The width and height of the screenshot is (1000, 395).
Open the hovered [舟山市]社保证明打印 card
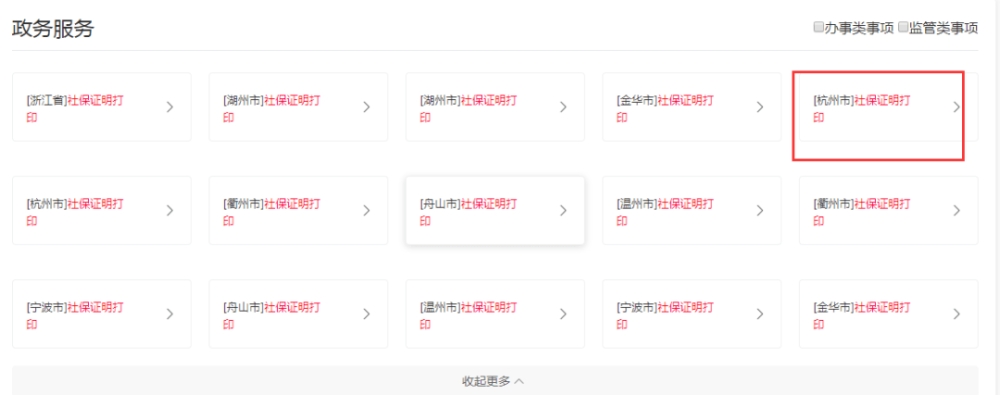[495, 211]
